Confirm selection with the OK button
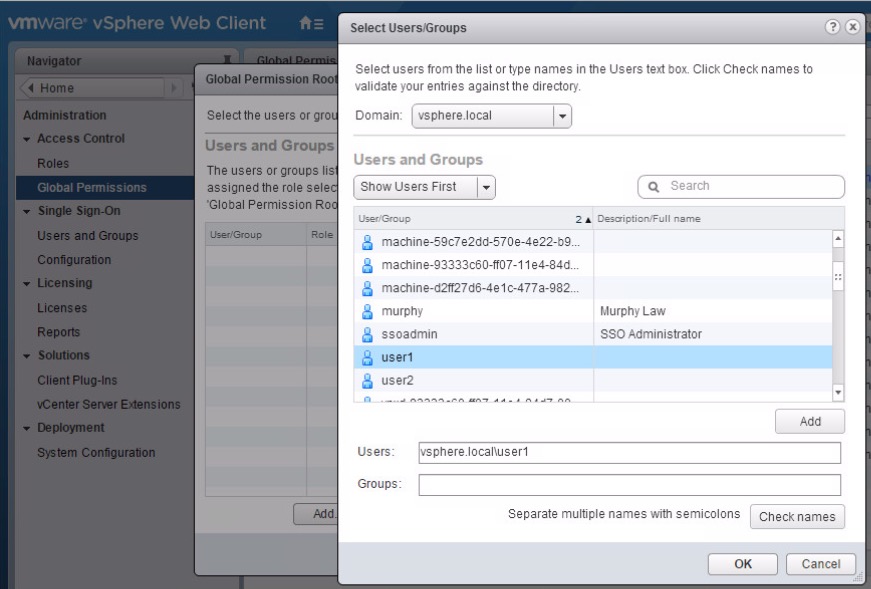This screenshot has width=871, height=589. click(742, 564)
